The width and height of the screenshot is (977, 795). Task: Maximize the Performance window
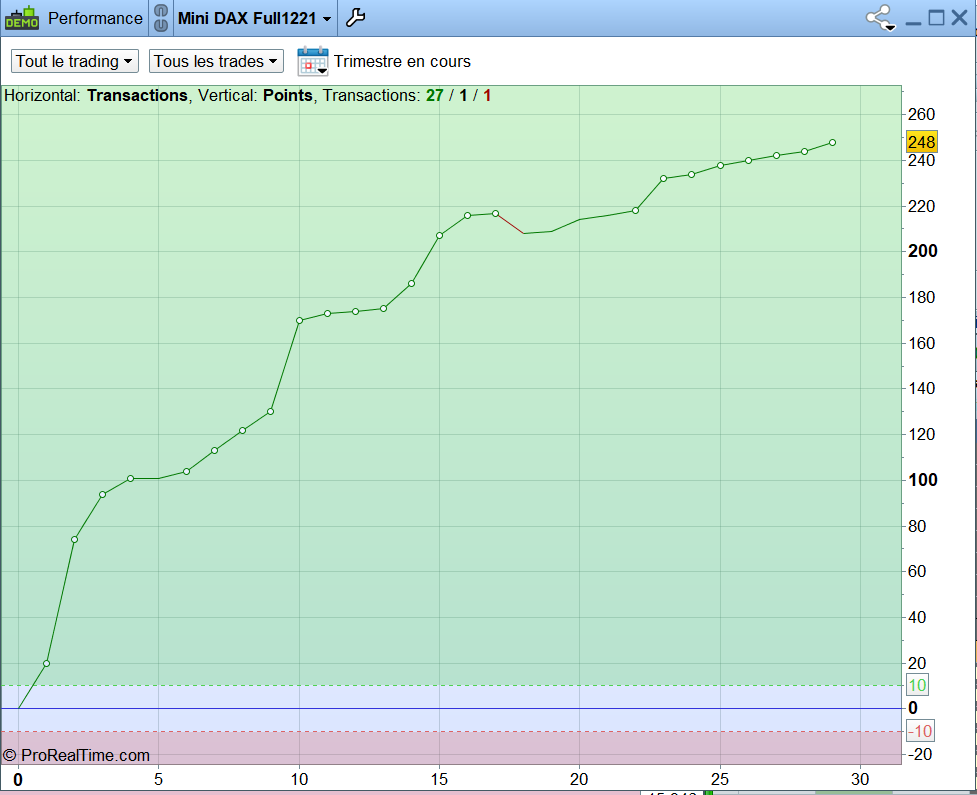936,18
